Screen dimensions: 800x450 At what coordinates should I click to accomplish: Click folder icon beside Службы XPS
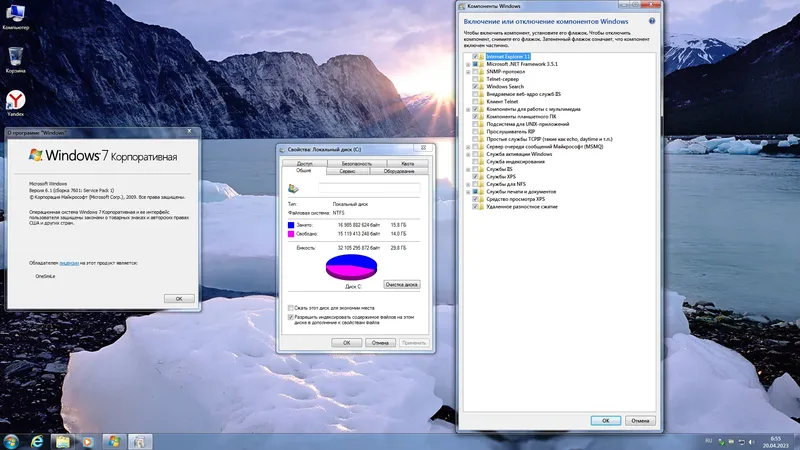click(481, 177)
